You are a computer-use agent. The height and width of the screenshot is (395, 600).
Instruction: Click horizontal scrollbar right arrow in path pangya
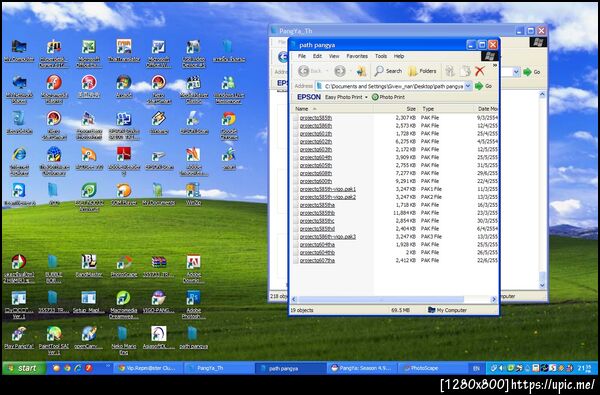click(x=494, y=299)
